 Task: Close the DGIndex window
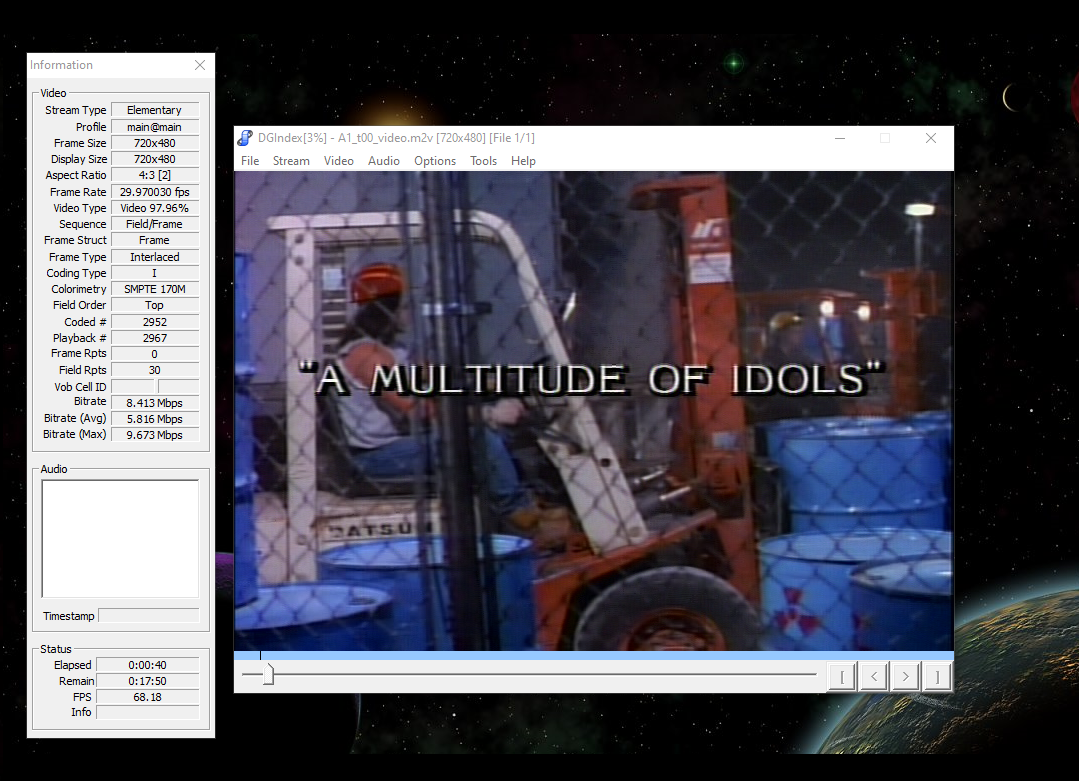930,138
